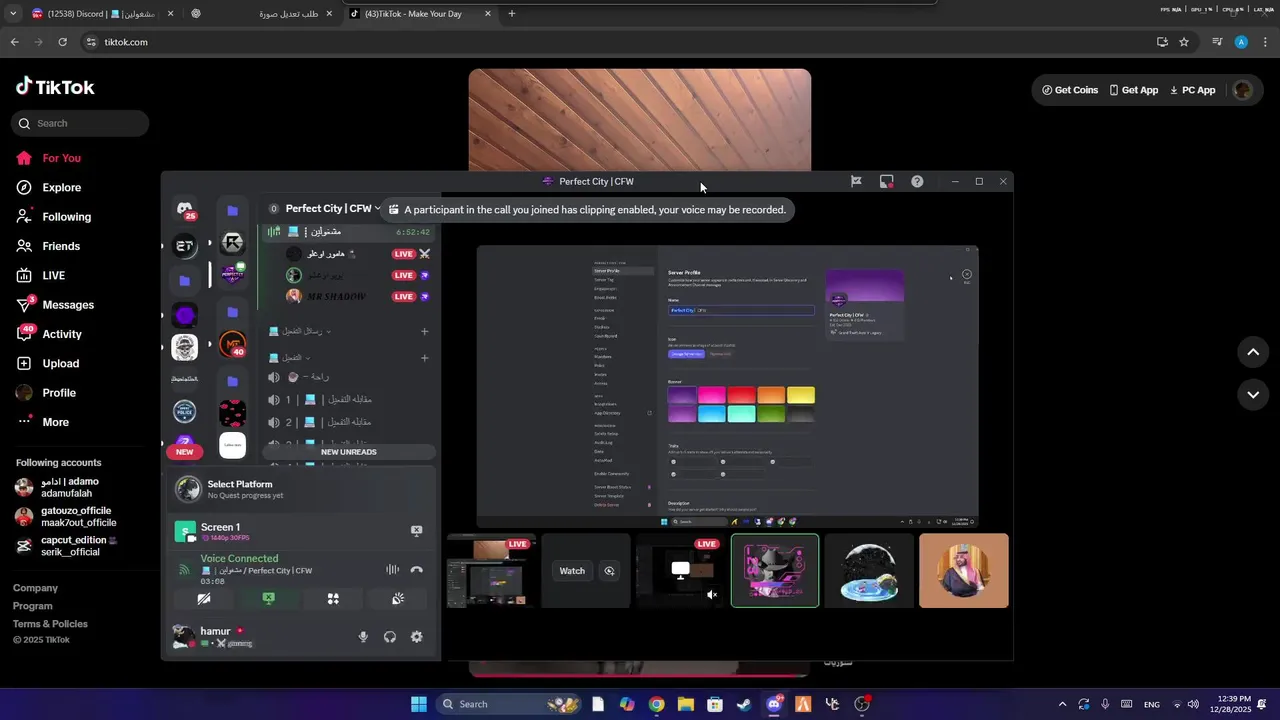1280x720 pixels.
Task: Open Microsoft Store from the taskbar
Action: pyautogui.click(x=715, y=704)
